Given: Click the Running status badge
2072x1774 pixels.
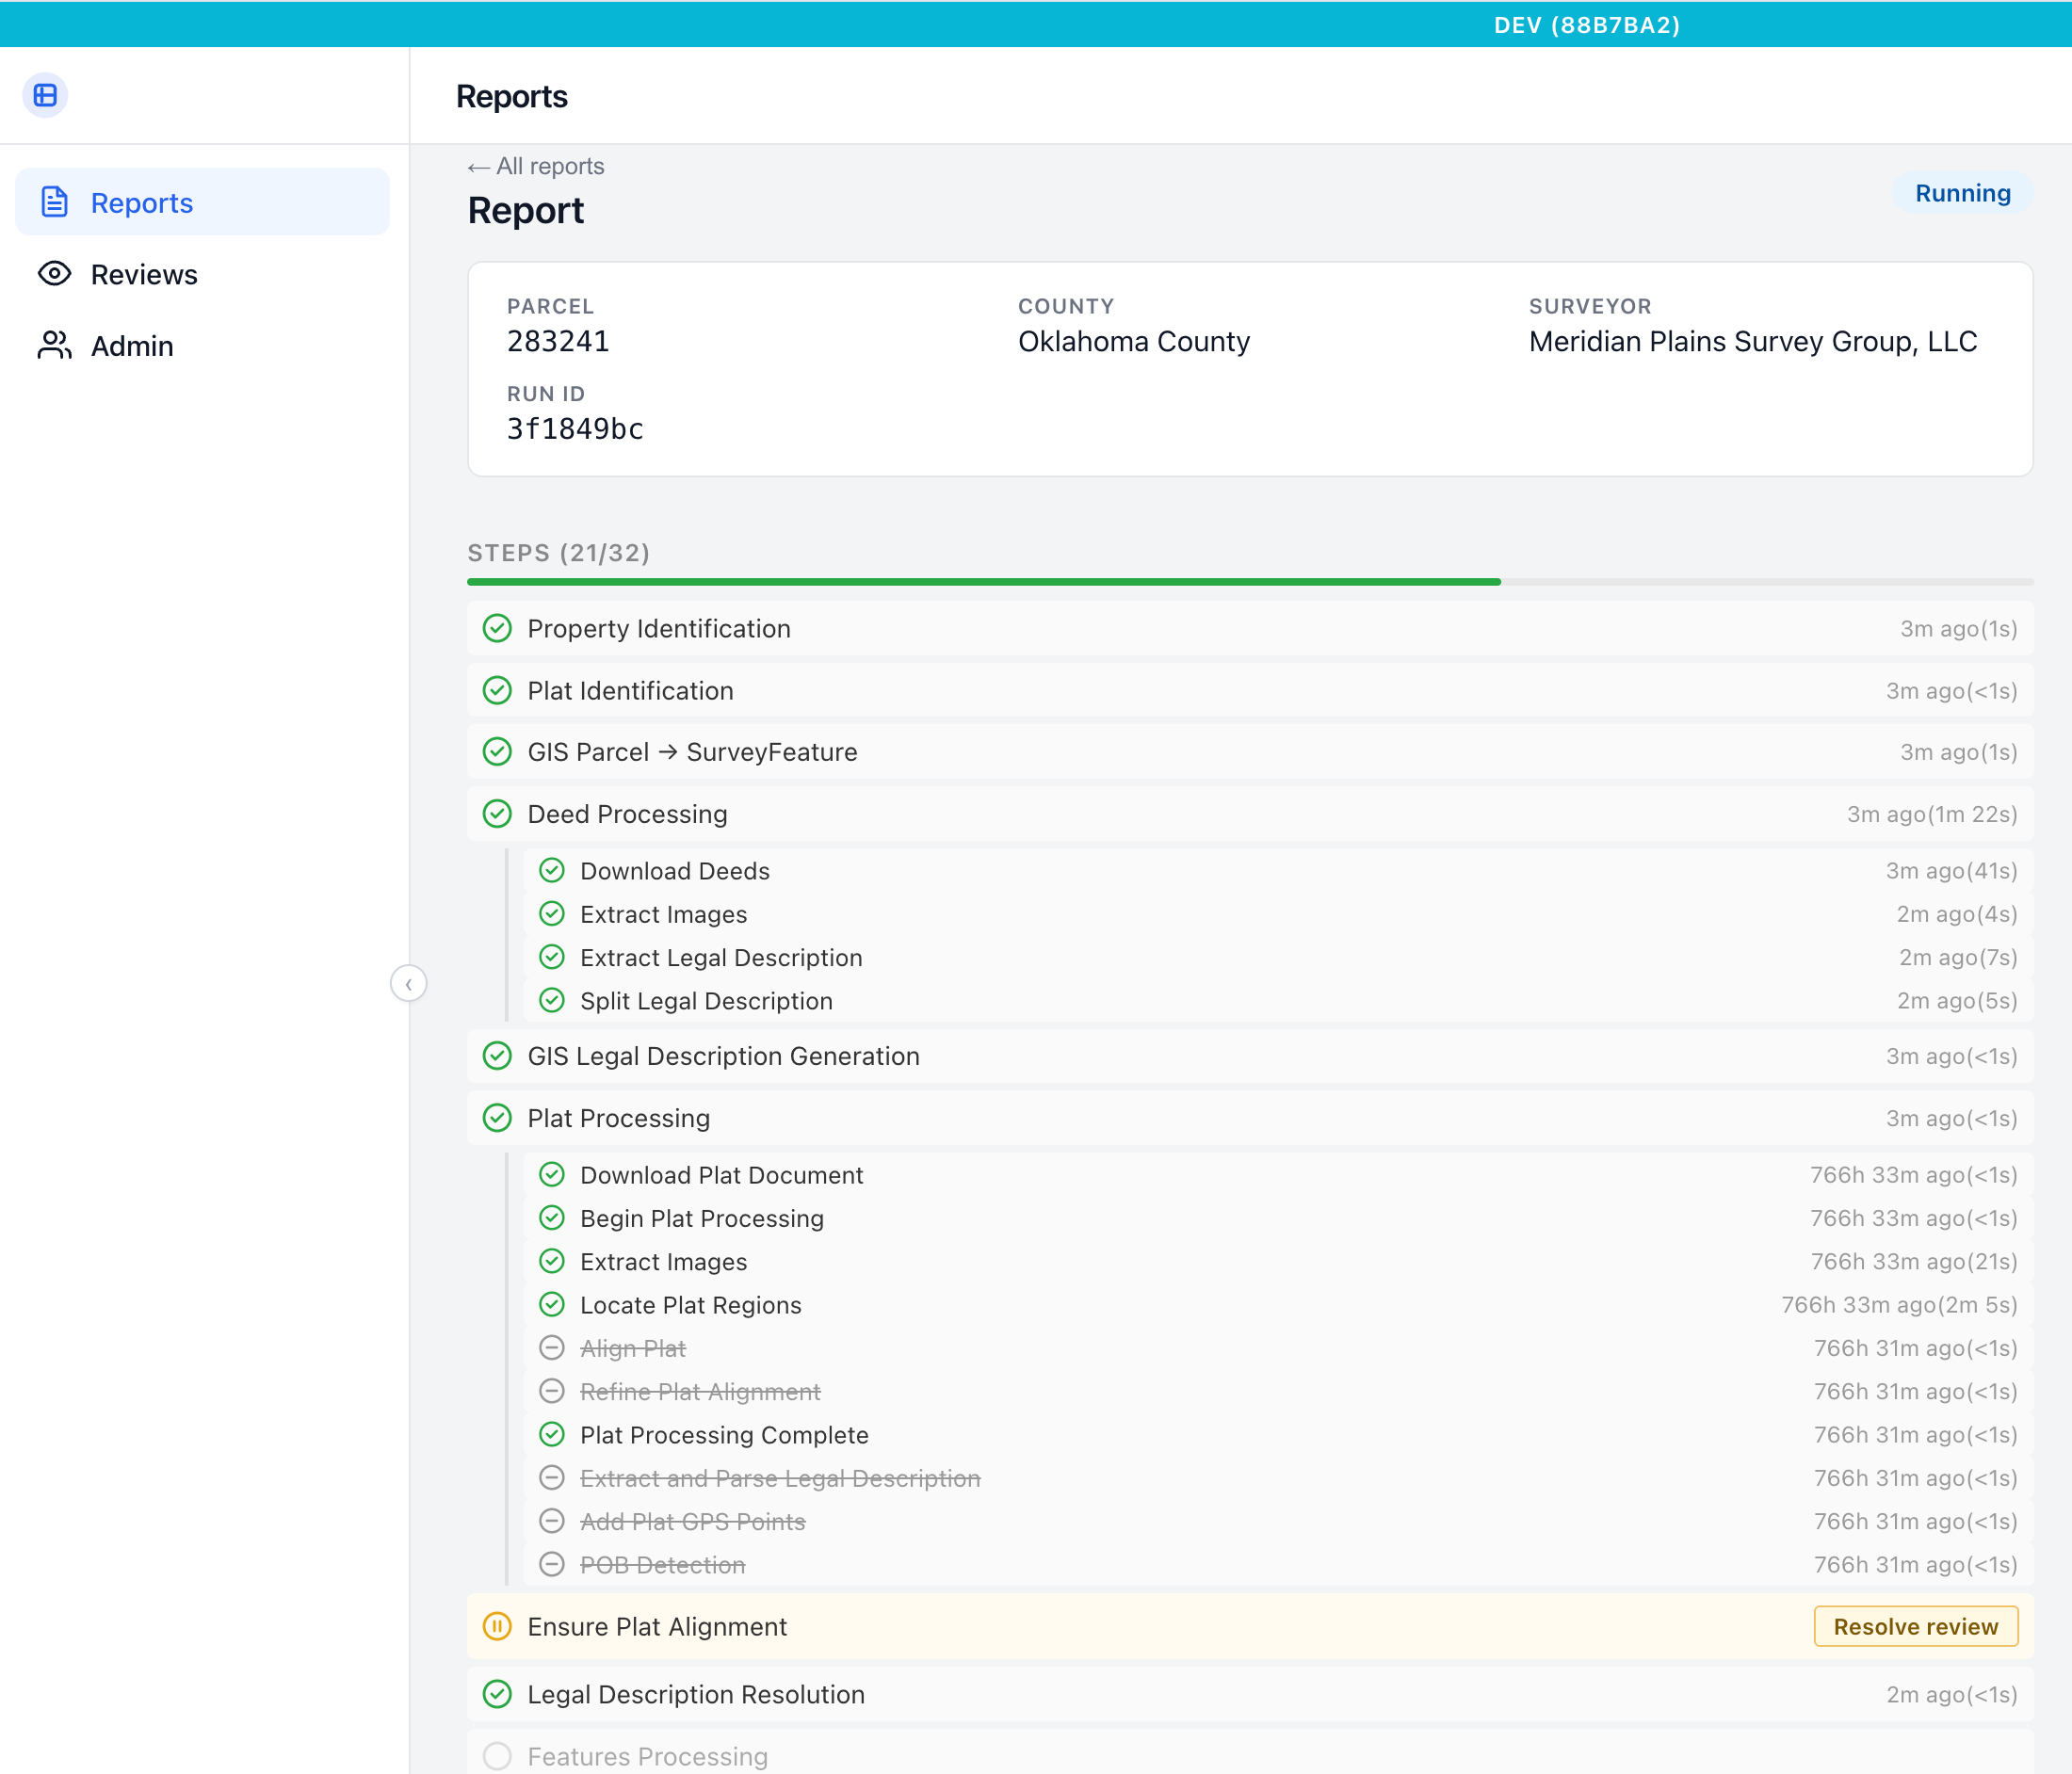Looking at the screenshot, I should (1962, 193).
